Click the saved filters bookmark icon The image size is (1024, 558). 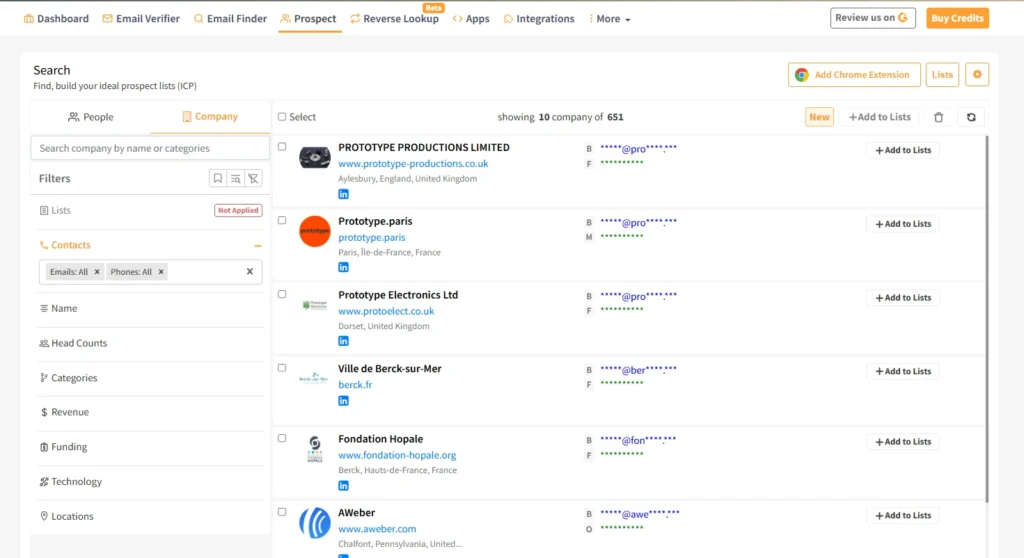[217, 178]
